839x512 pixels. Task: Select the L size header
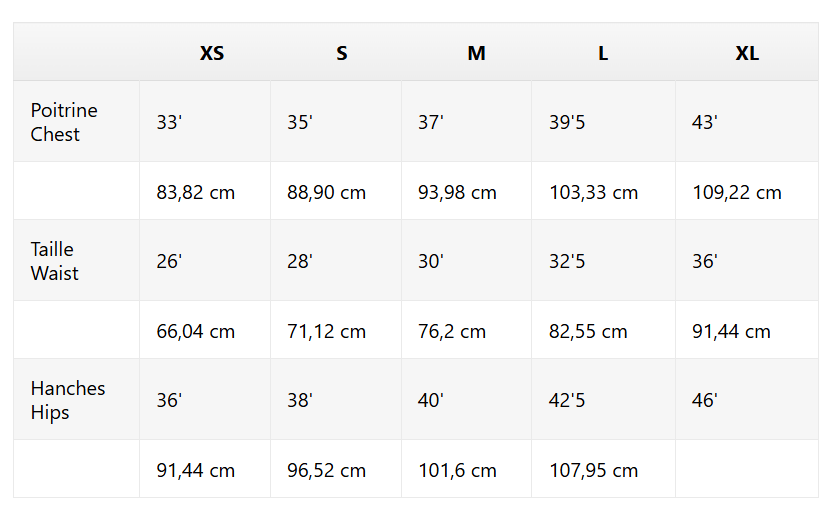(x=603, y=54)
